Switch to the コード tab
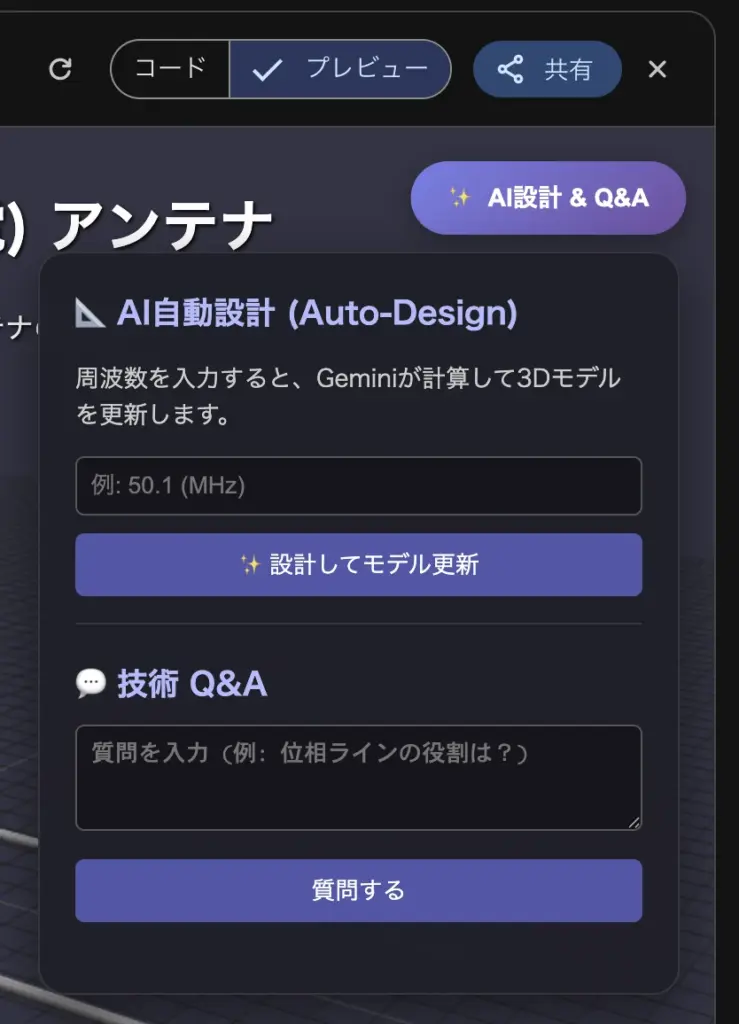The image size is (739, 1024). [171, 69]
